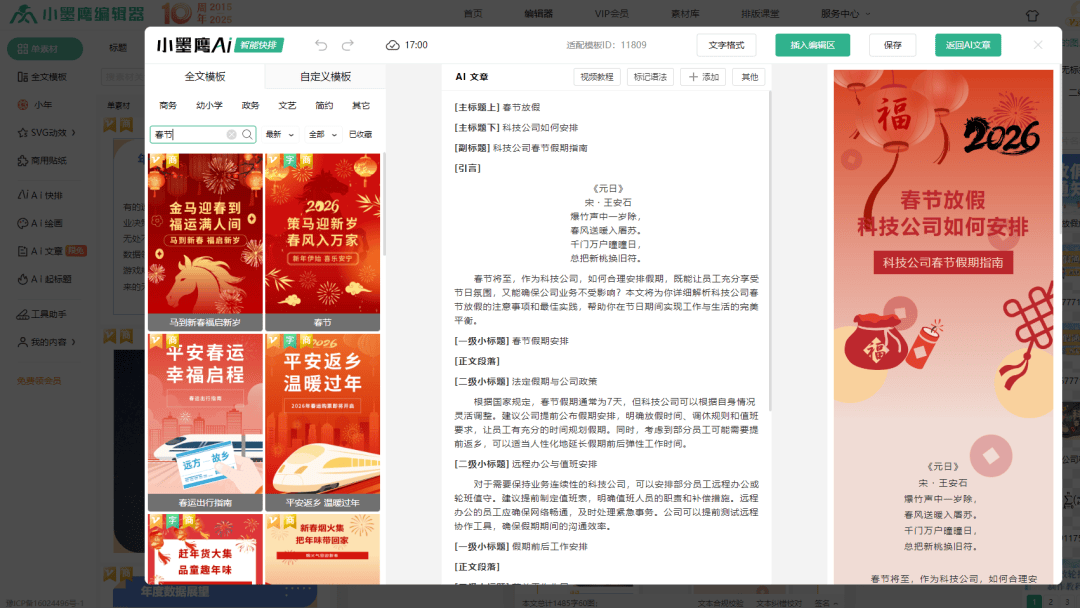Click the cloud save status icon
Viewport: 1080px width, 608px height.
pyautogui.click(x=393, y=45)
